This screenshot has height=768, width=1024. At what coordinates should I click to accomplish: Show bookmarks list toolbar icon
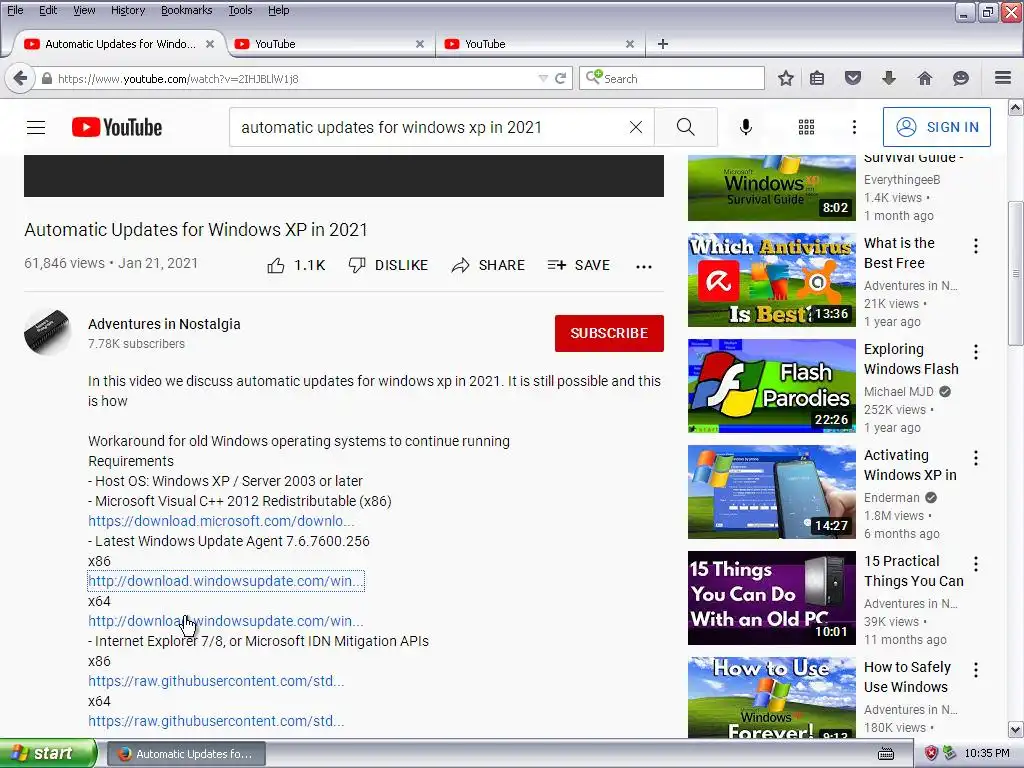point(817,78)
